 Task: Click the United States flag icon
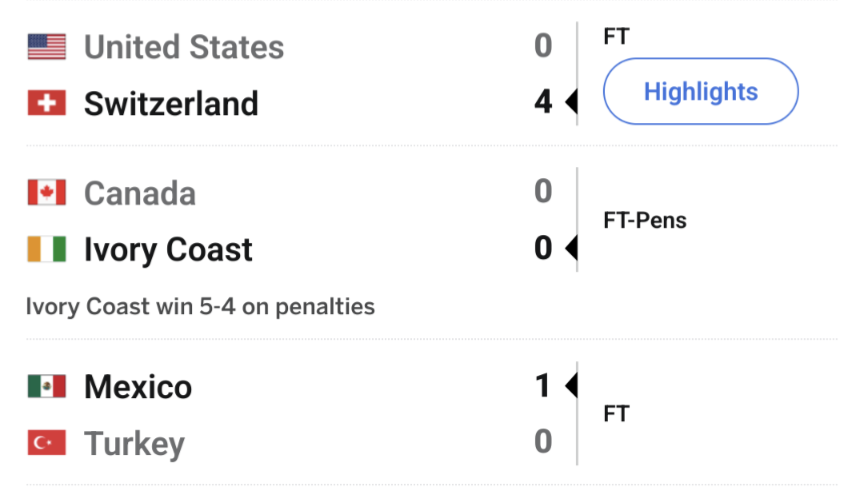coord(47,47)
